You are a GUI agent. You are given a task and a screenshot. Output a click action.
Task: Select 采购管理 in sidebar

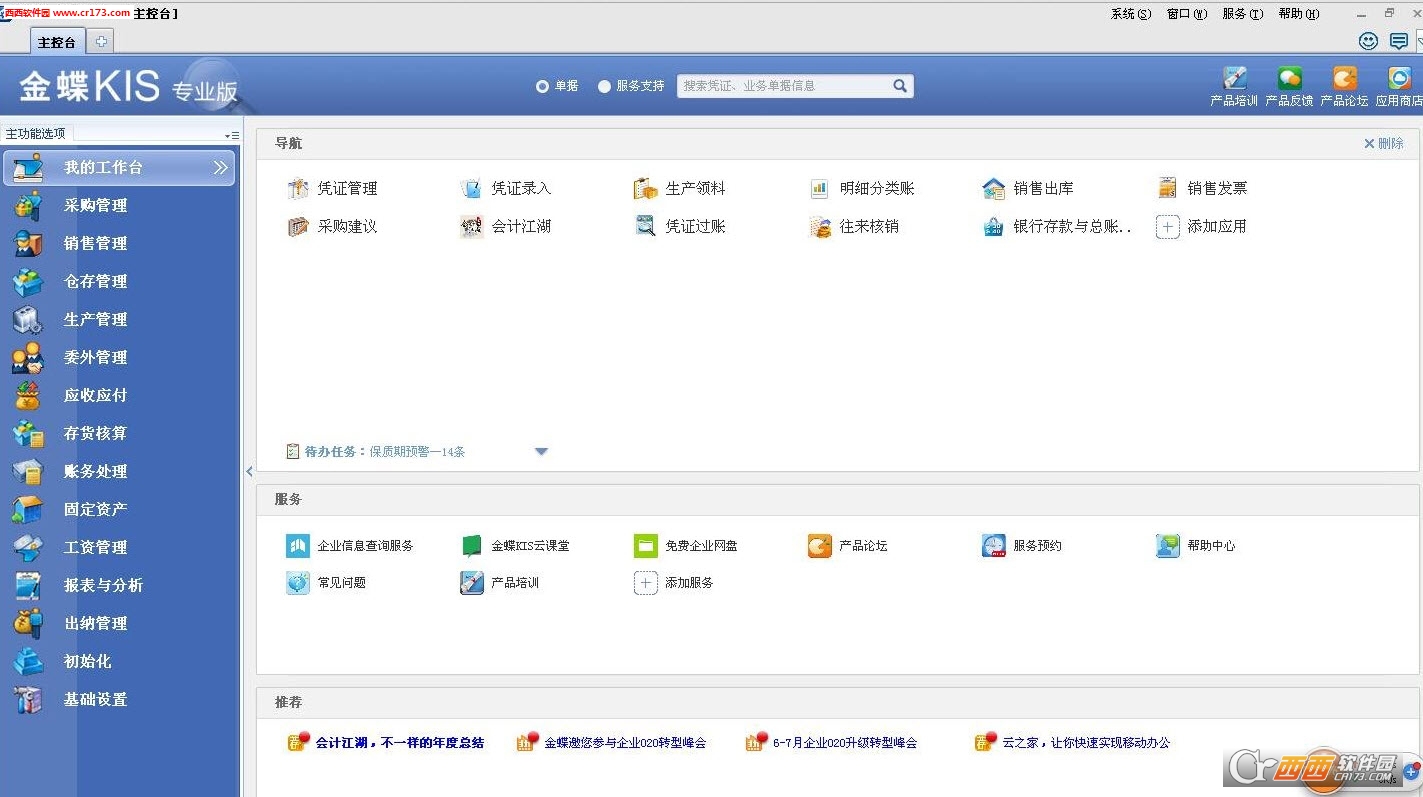120,205
